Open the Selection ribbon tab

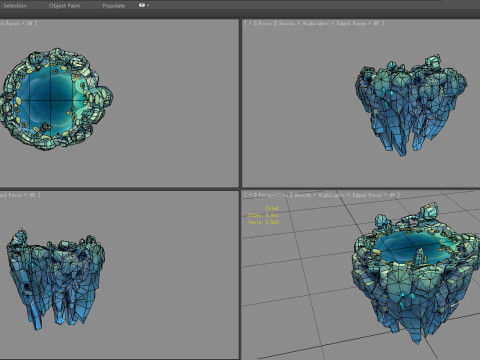15,5
